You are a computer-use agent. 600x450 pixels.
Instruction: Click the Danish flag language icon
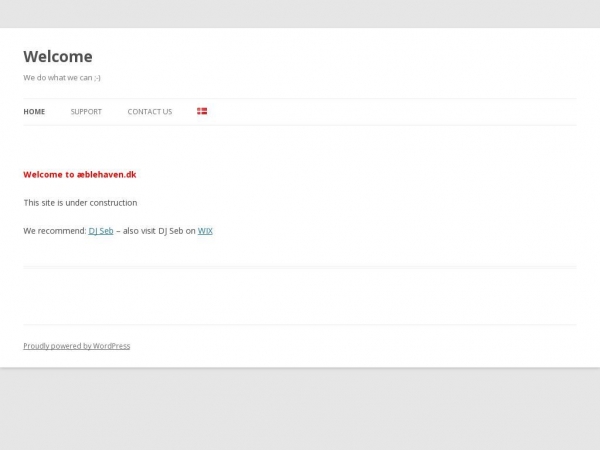202,111
